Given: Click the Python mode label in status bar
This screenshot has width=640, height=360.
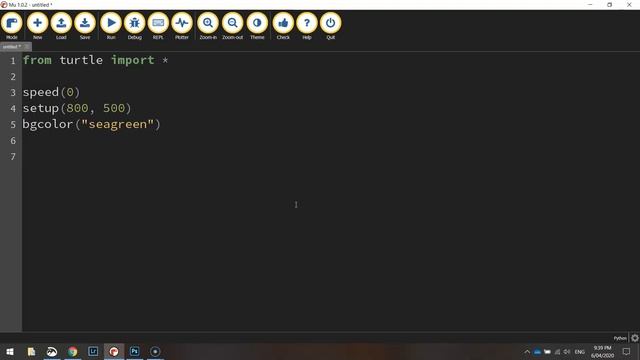Looking at the screenshot, I should pos(620,338).
